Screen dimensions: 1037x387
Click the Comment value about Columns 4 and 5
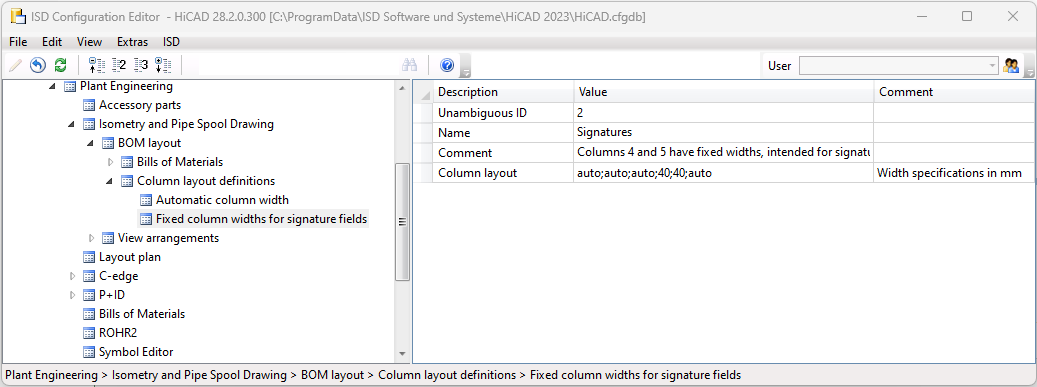[x=724, y=153]
